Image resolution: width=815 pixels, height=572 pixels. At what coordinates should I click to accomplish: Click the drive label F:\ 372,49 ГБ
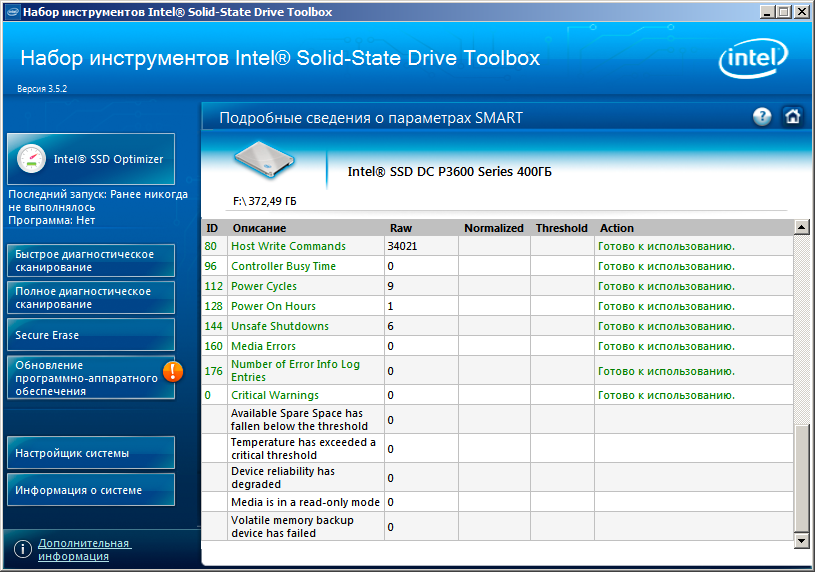click(265, 201)
